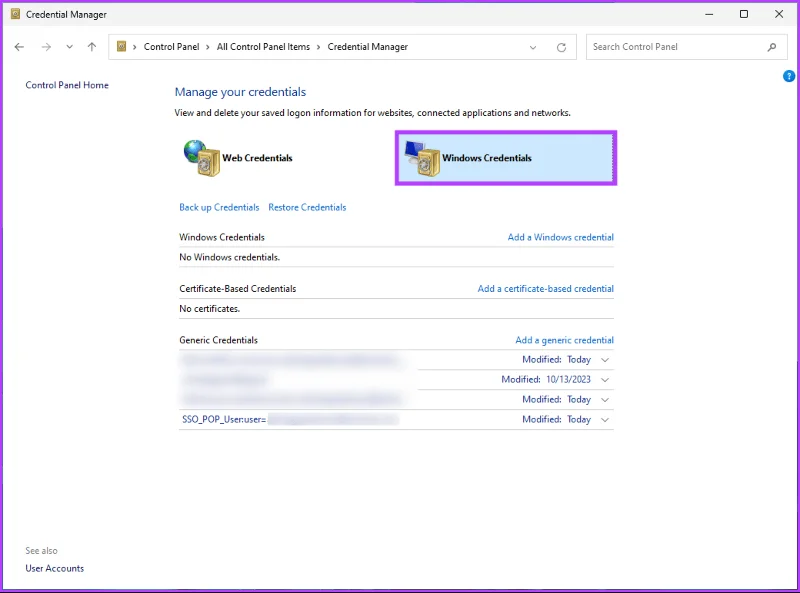Click Restore Credentials link
Viewport: 800px width, 593px height.
(307, 207)
